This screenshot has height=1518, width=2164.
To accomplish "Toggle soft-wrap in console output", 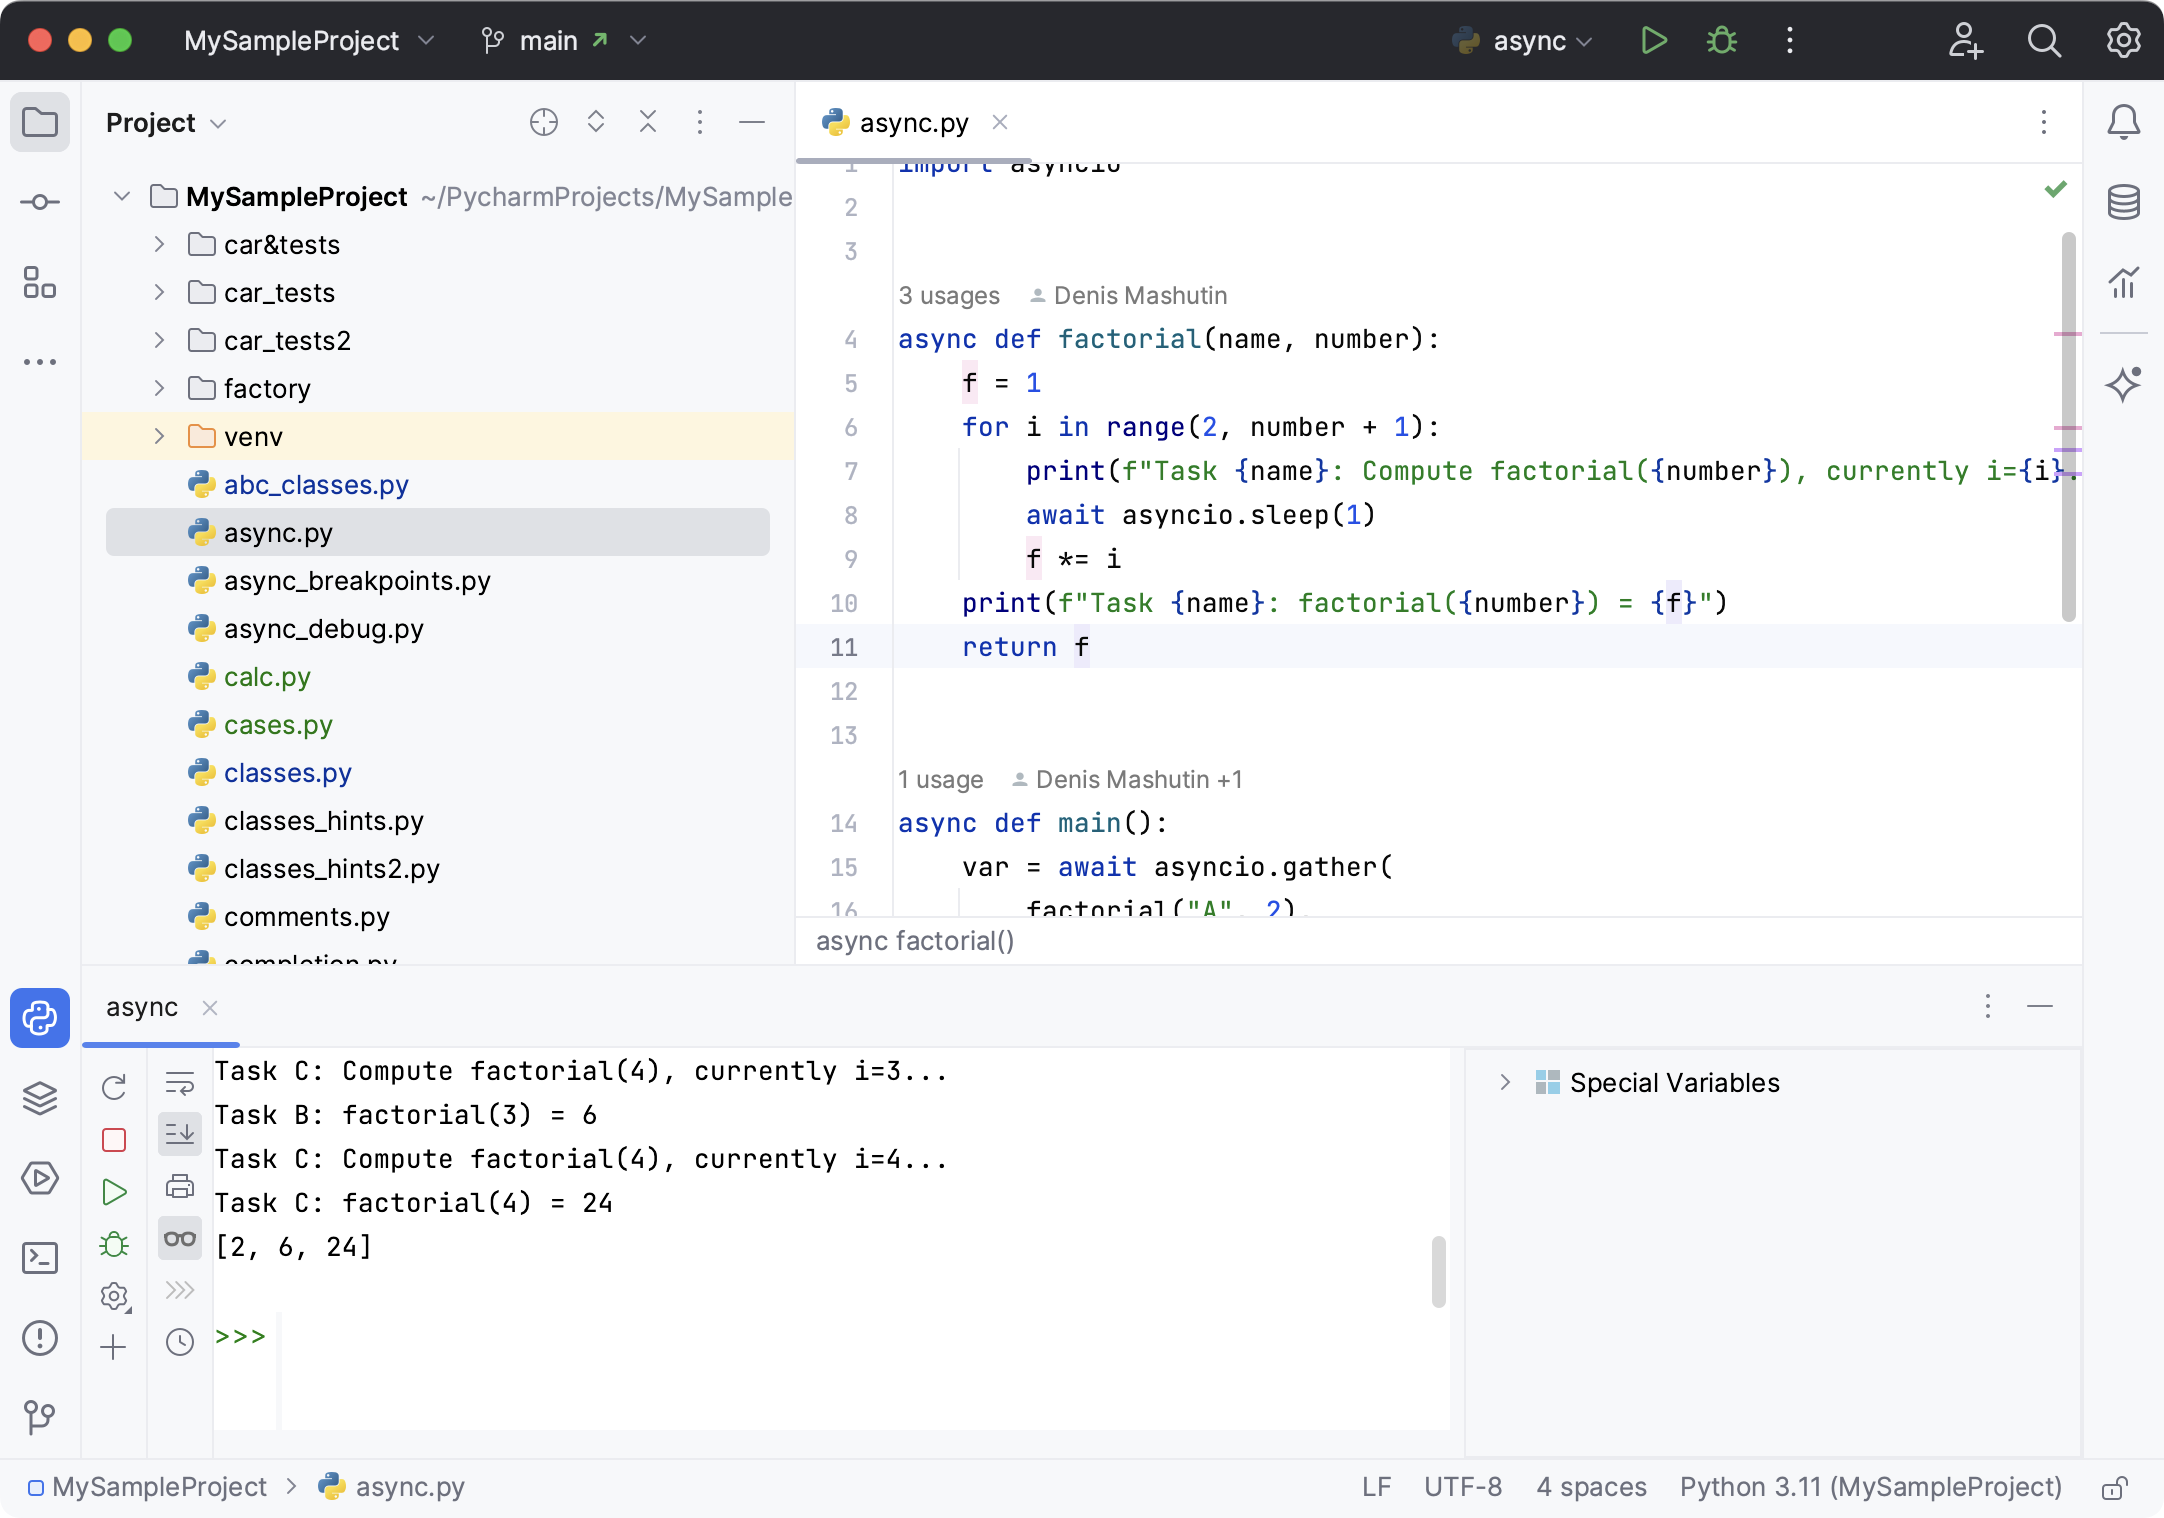I will coord(180,1083).
